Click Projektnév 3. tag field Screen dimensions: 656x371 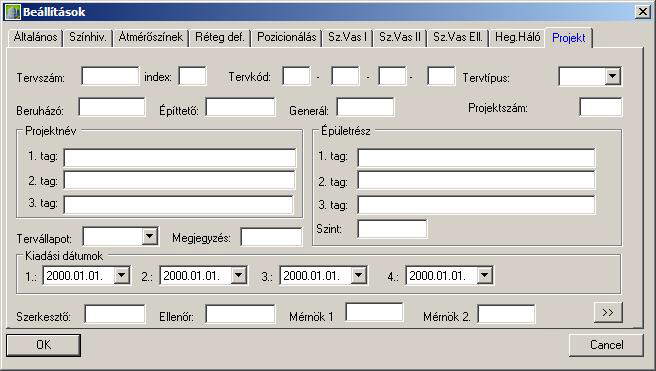coord(178,205)
